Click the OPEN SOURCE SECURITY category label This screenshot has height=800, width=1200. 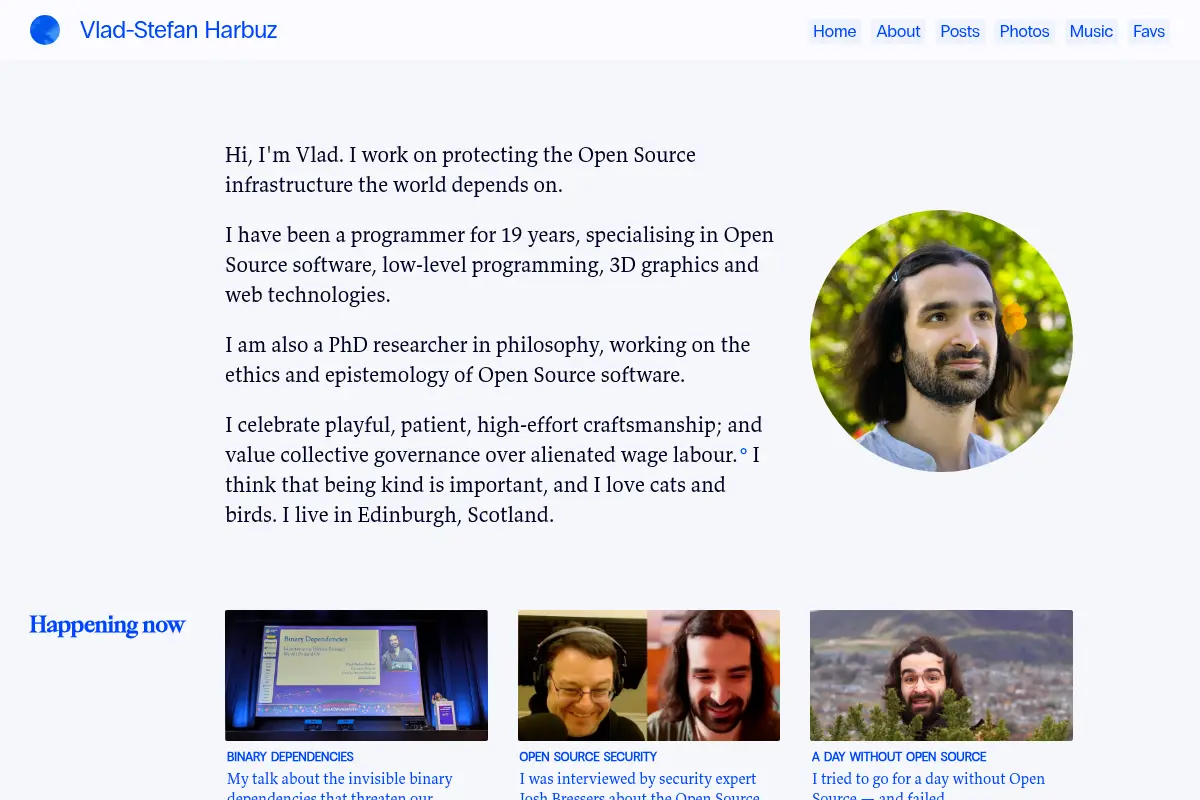click(x=588, y=757)
